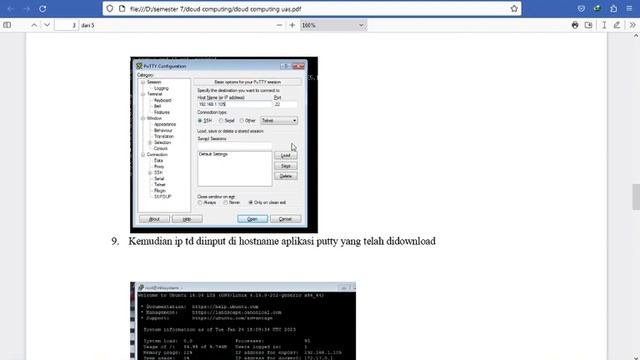The width and height of the screenshot is (640, 360).
Task: Click the Port field showing 22
Action: click(x=285, y=104)
